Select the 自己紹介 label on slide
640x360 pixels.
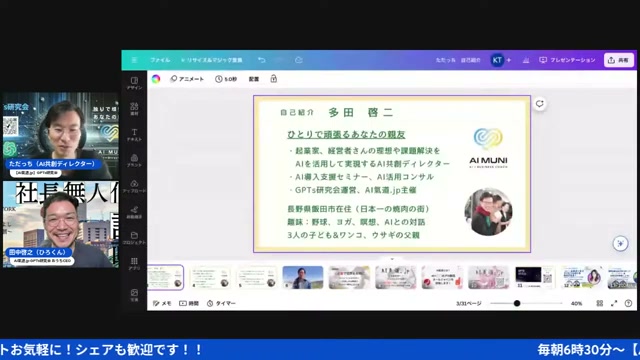[297, 112]
